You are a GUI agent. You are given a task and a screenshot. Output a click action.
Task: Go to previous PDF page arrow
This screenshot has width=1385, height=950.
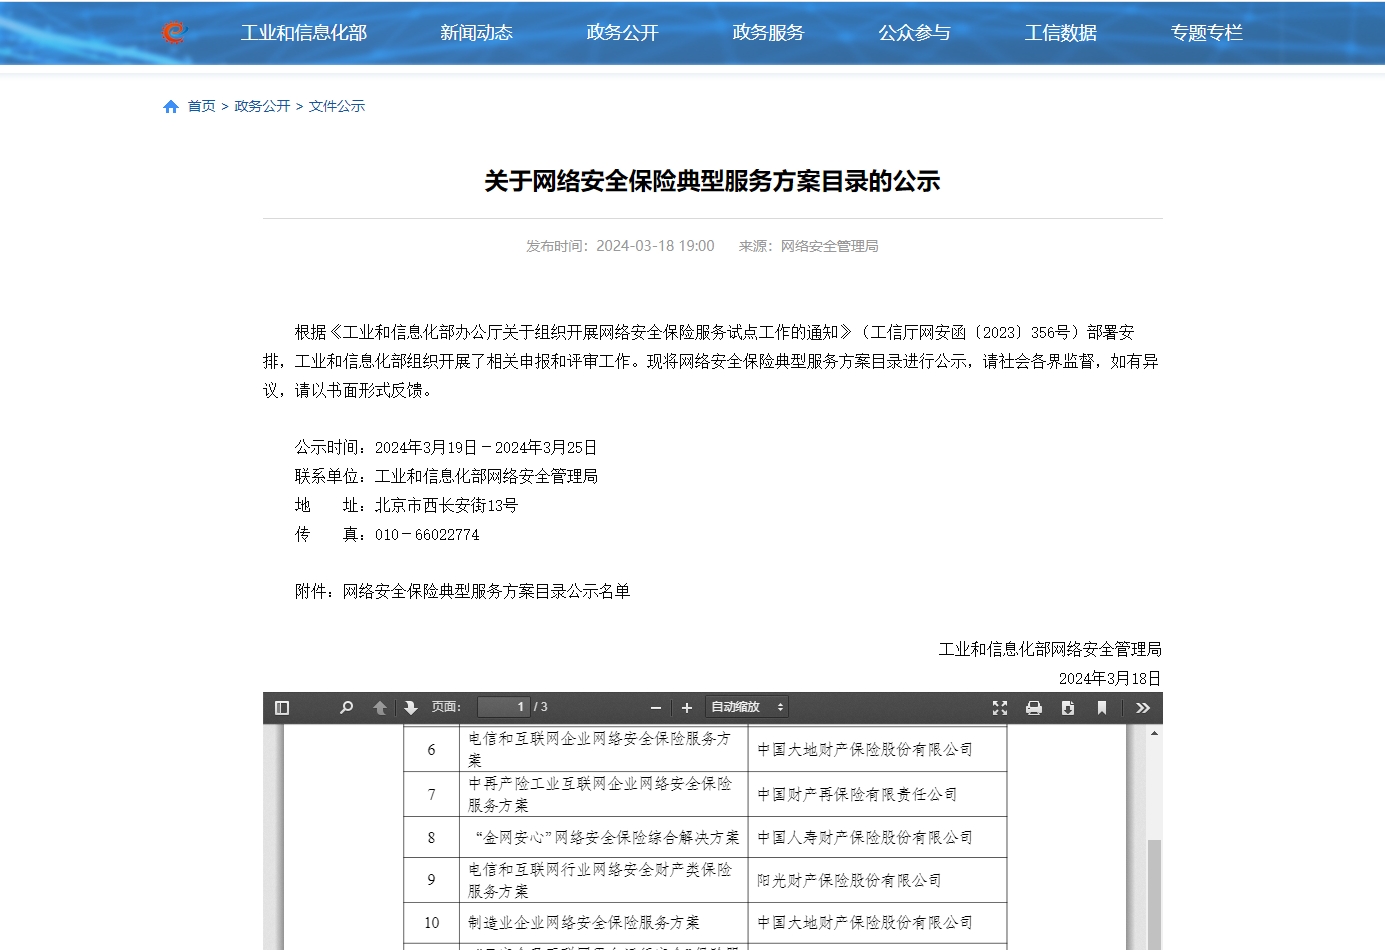point(380,708)
